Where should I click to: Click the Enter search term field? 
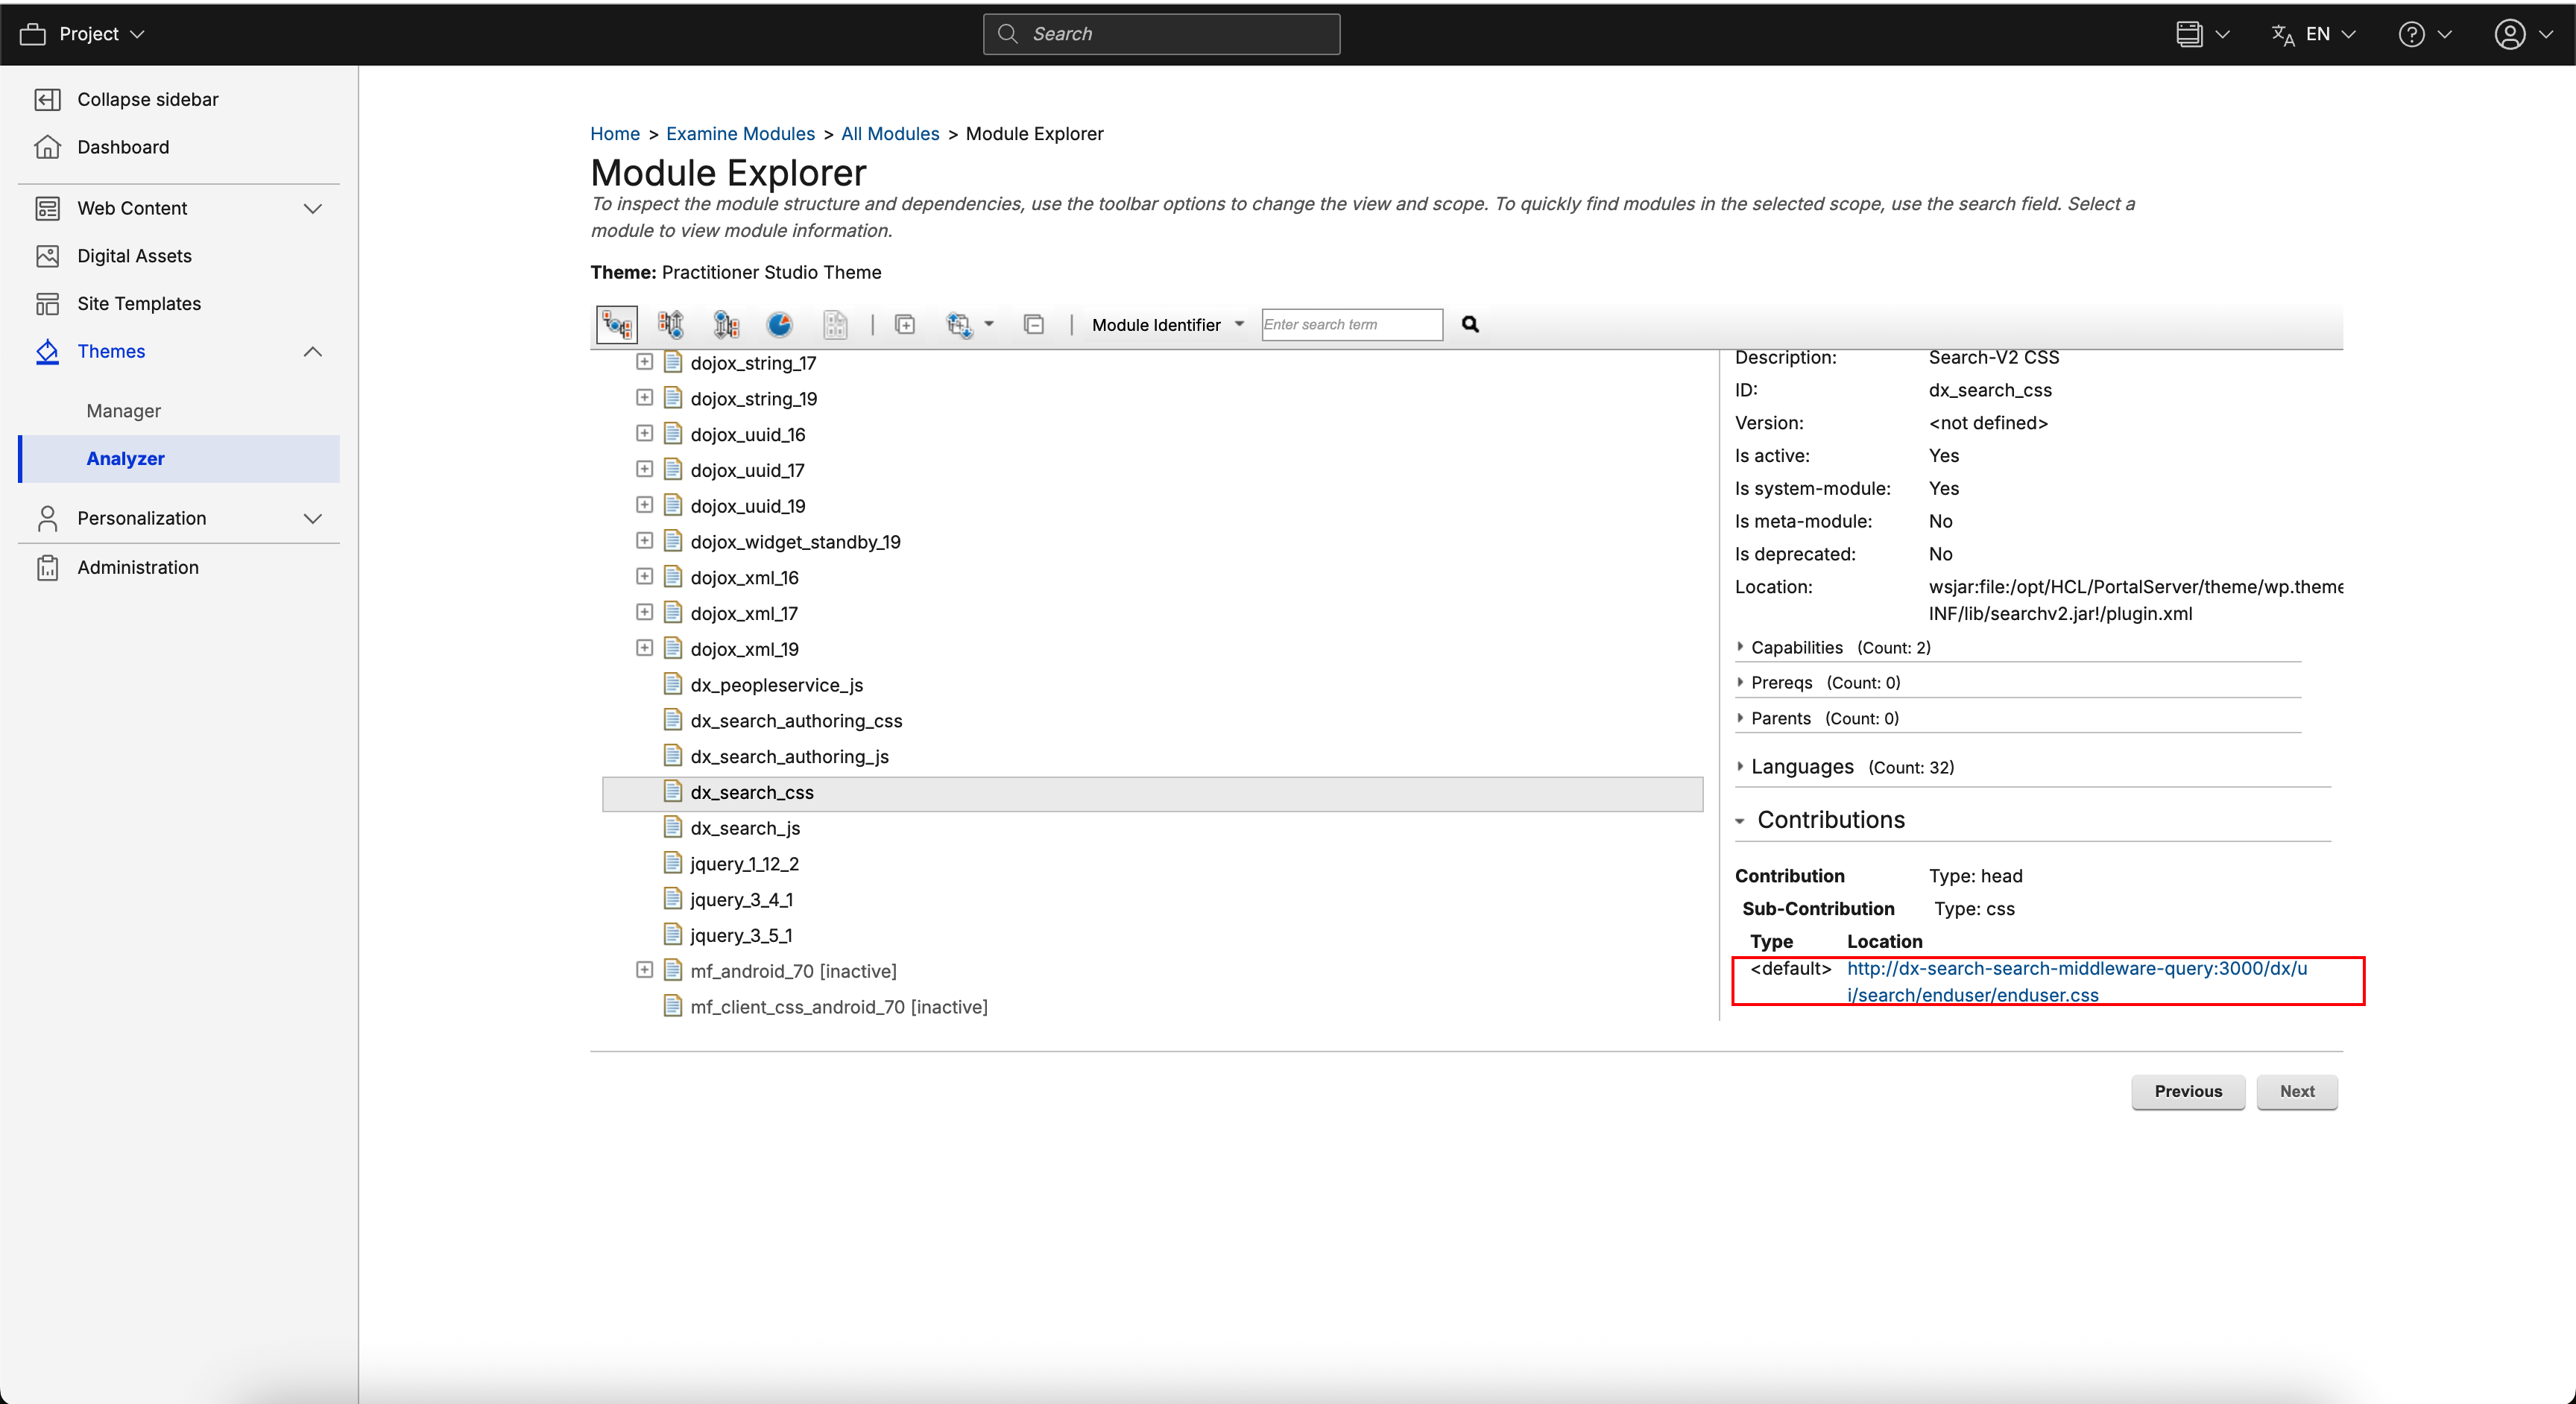tap(1350, 324)
